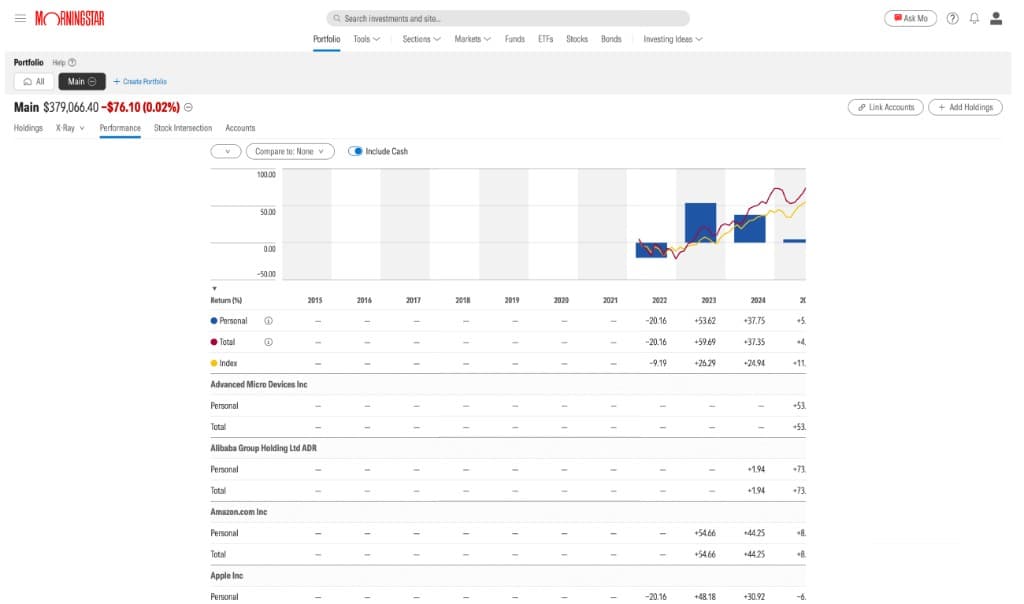The width and height of the screenshot is (1024, 604).
Task: Expand the Tools menu
Action: (x=366, y=39)
